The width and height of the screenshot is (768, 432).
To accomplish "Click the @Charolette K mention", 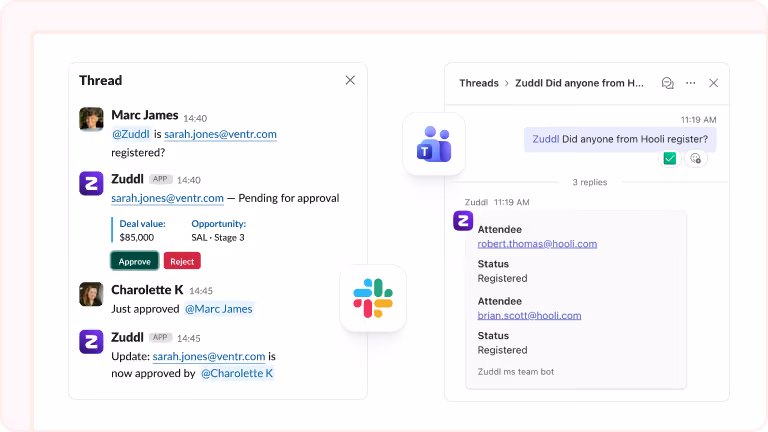I will tap(237, 373).
